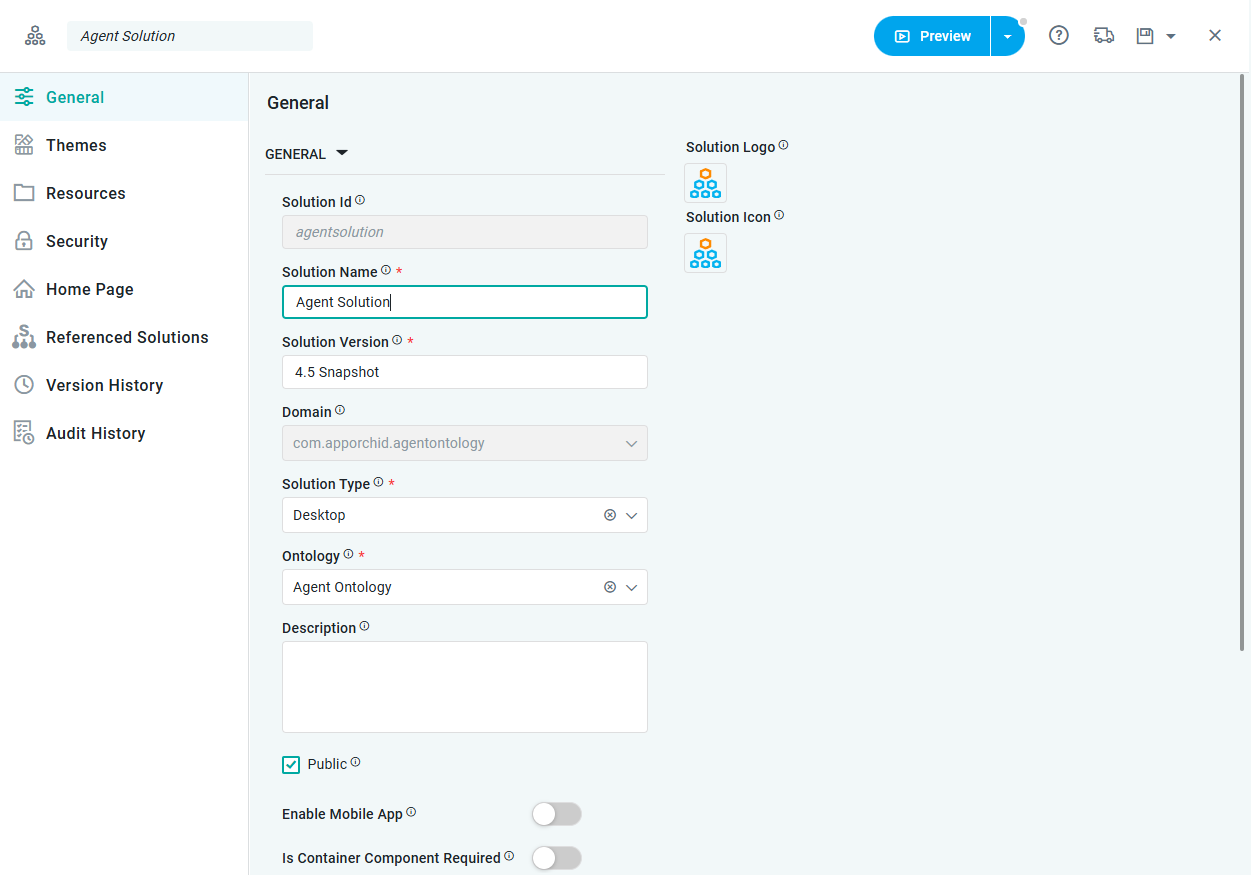The image size is (1251, 875).
Task: Toggle the Enable Mobile App switch
Action: tap(556, 814)
